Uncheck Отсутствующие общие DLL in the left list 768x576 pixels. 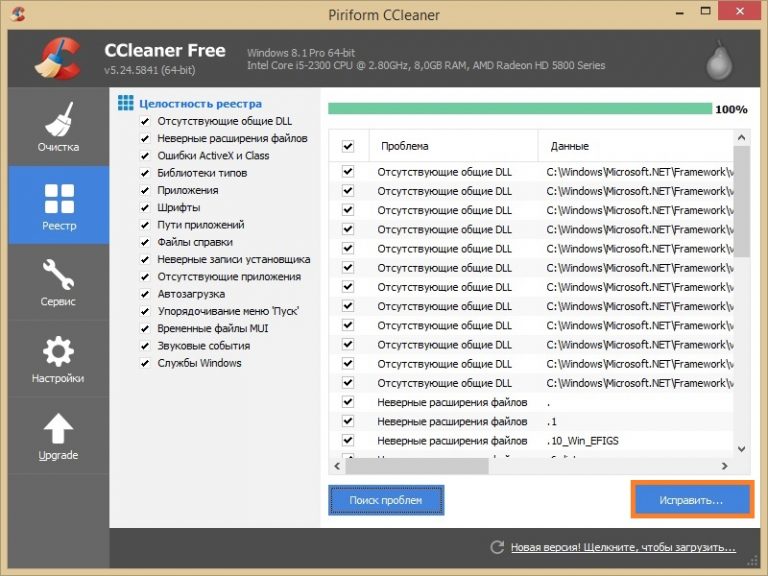coord(145,121)
